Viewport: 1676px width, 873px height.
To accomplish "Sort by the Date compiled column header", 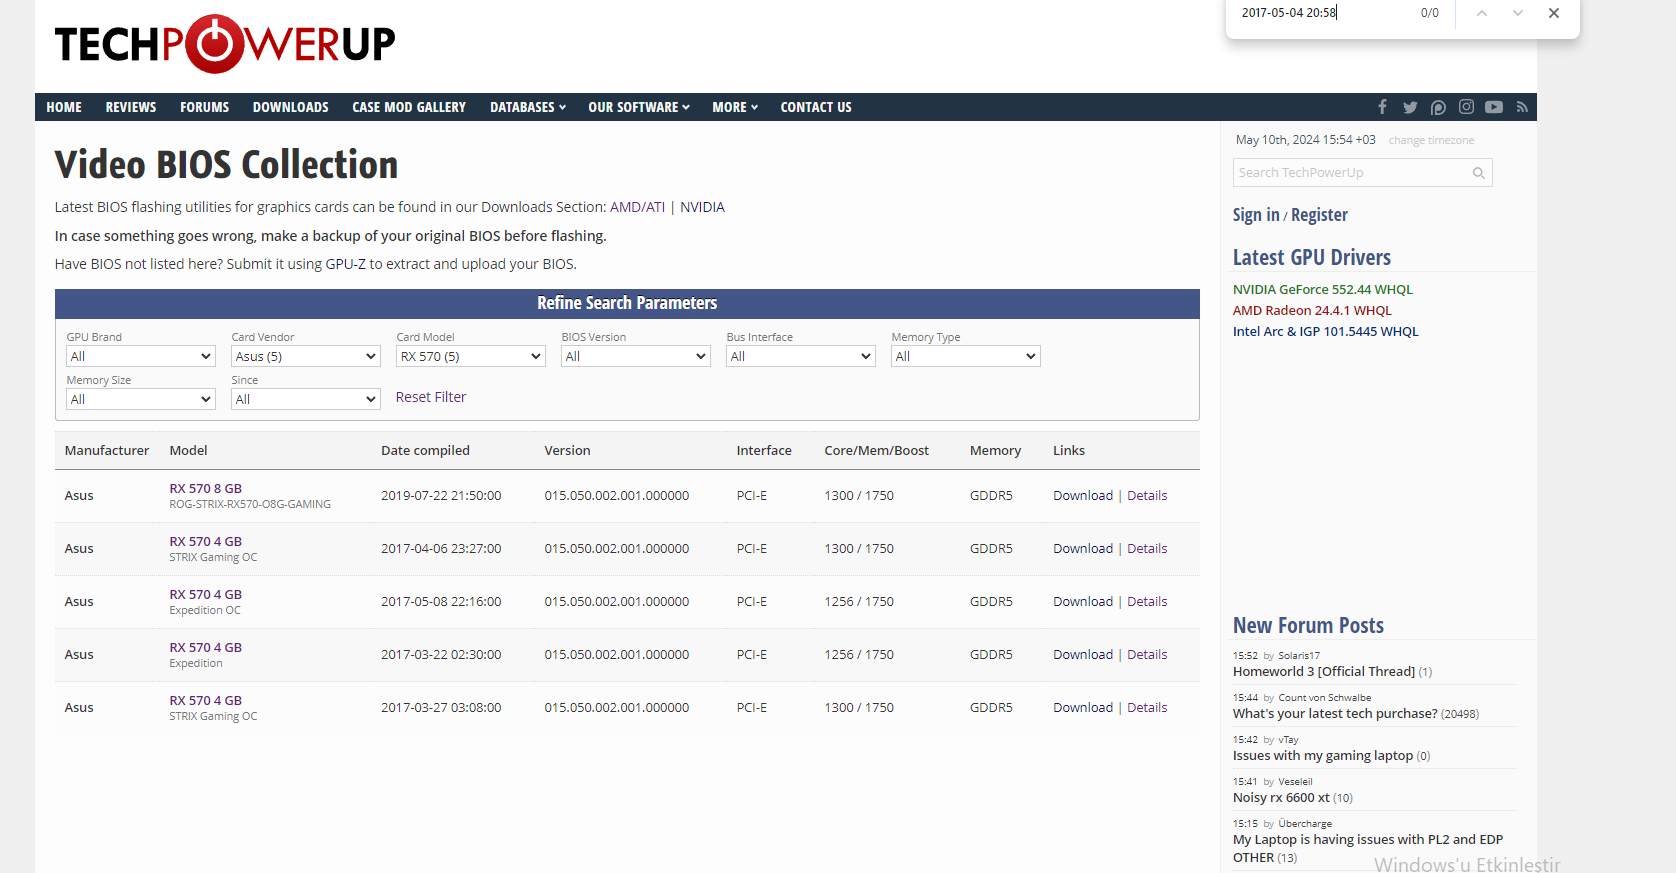I will 425,450.
